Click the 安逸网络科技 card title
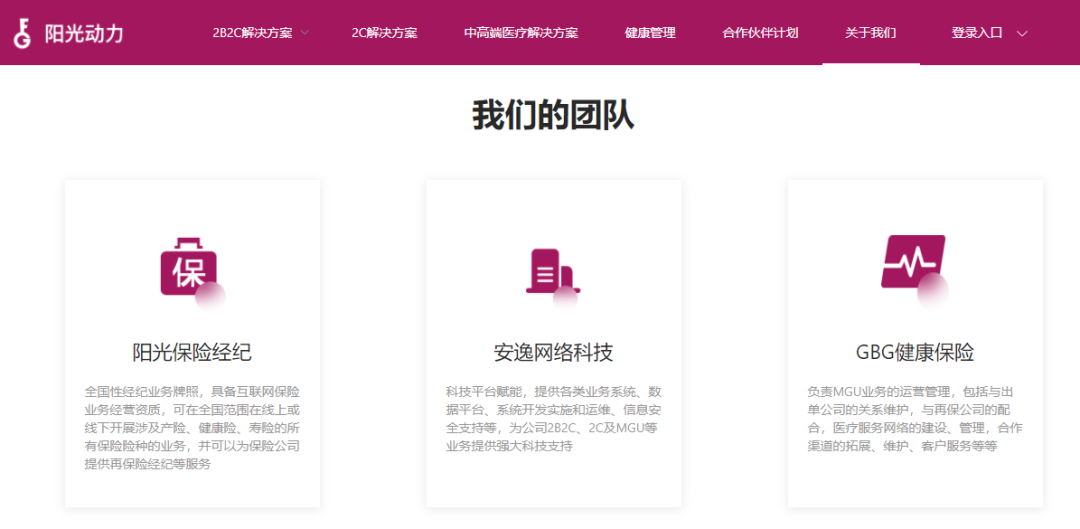The height and width of the screenshot is (529, 1080). click(x=553, y=353)
